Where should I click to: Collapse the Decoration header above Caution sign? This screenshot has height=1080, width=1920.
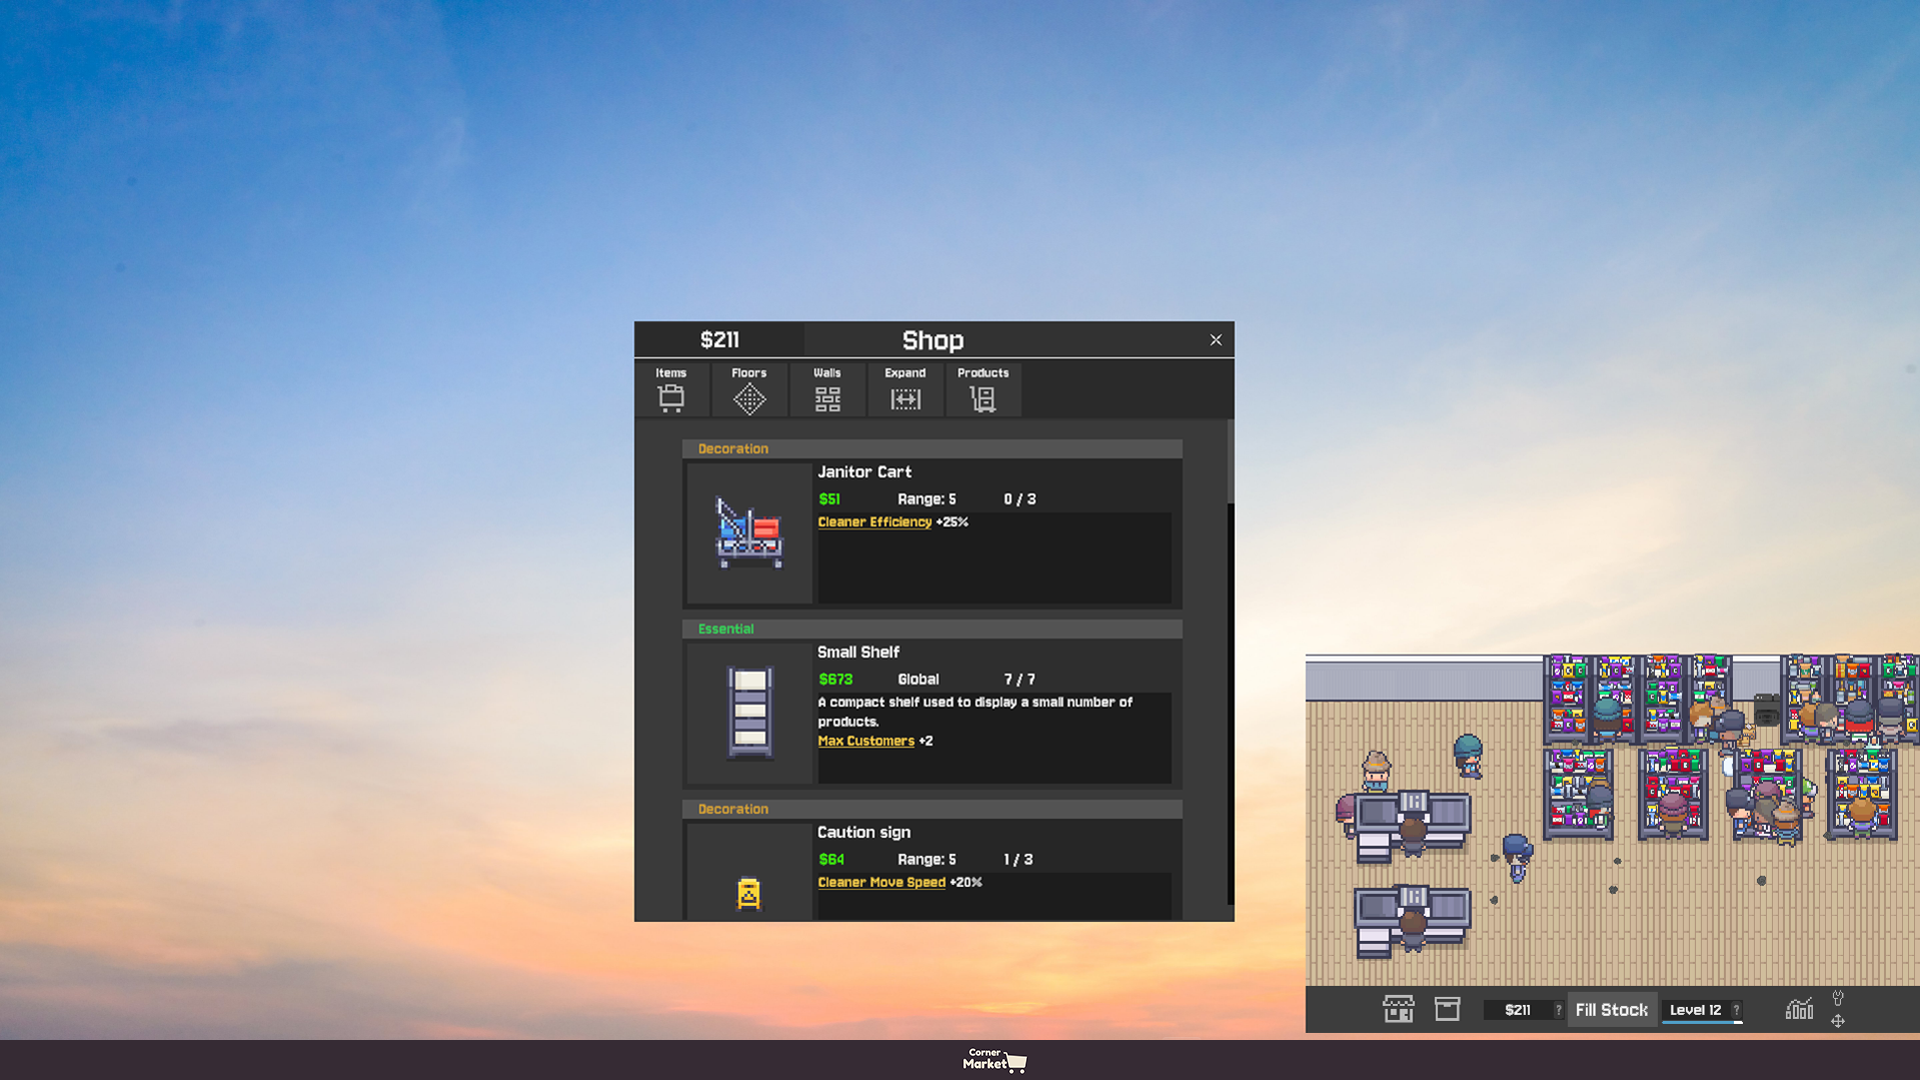pos(932,808)
